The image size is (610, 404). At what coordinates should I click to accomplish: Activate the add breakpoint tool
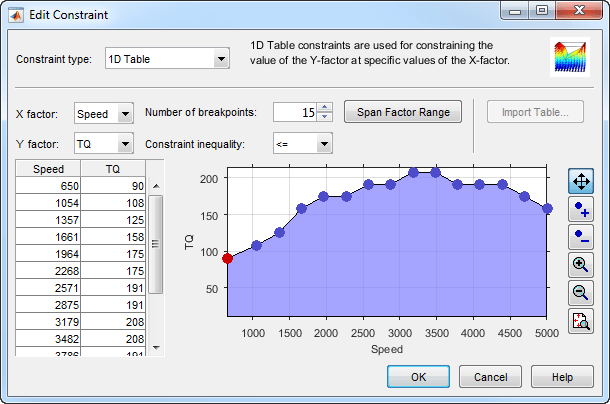pyautogui.click(x=581, y=209)
